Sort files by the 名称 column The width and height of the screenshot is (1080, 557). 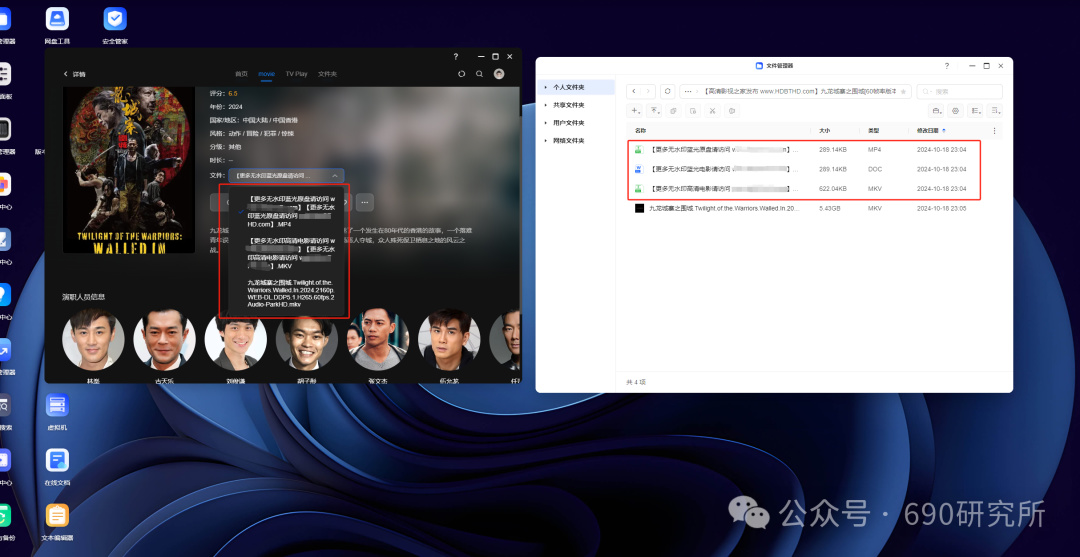click(641, 130)
